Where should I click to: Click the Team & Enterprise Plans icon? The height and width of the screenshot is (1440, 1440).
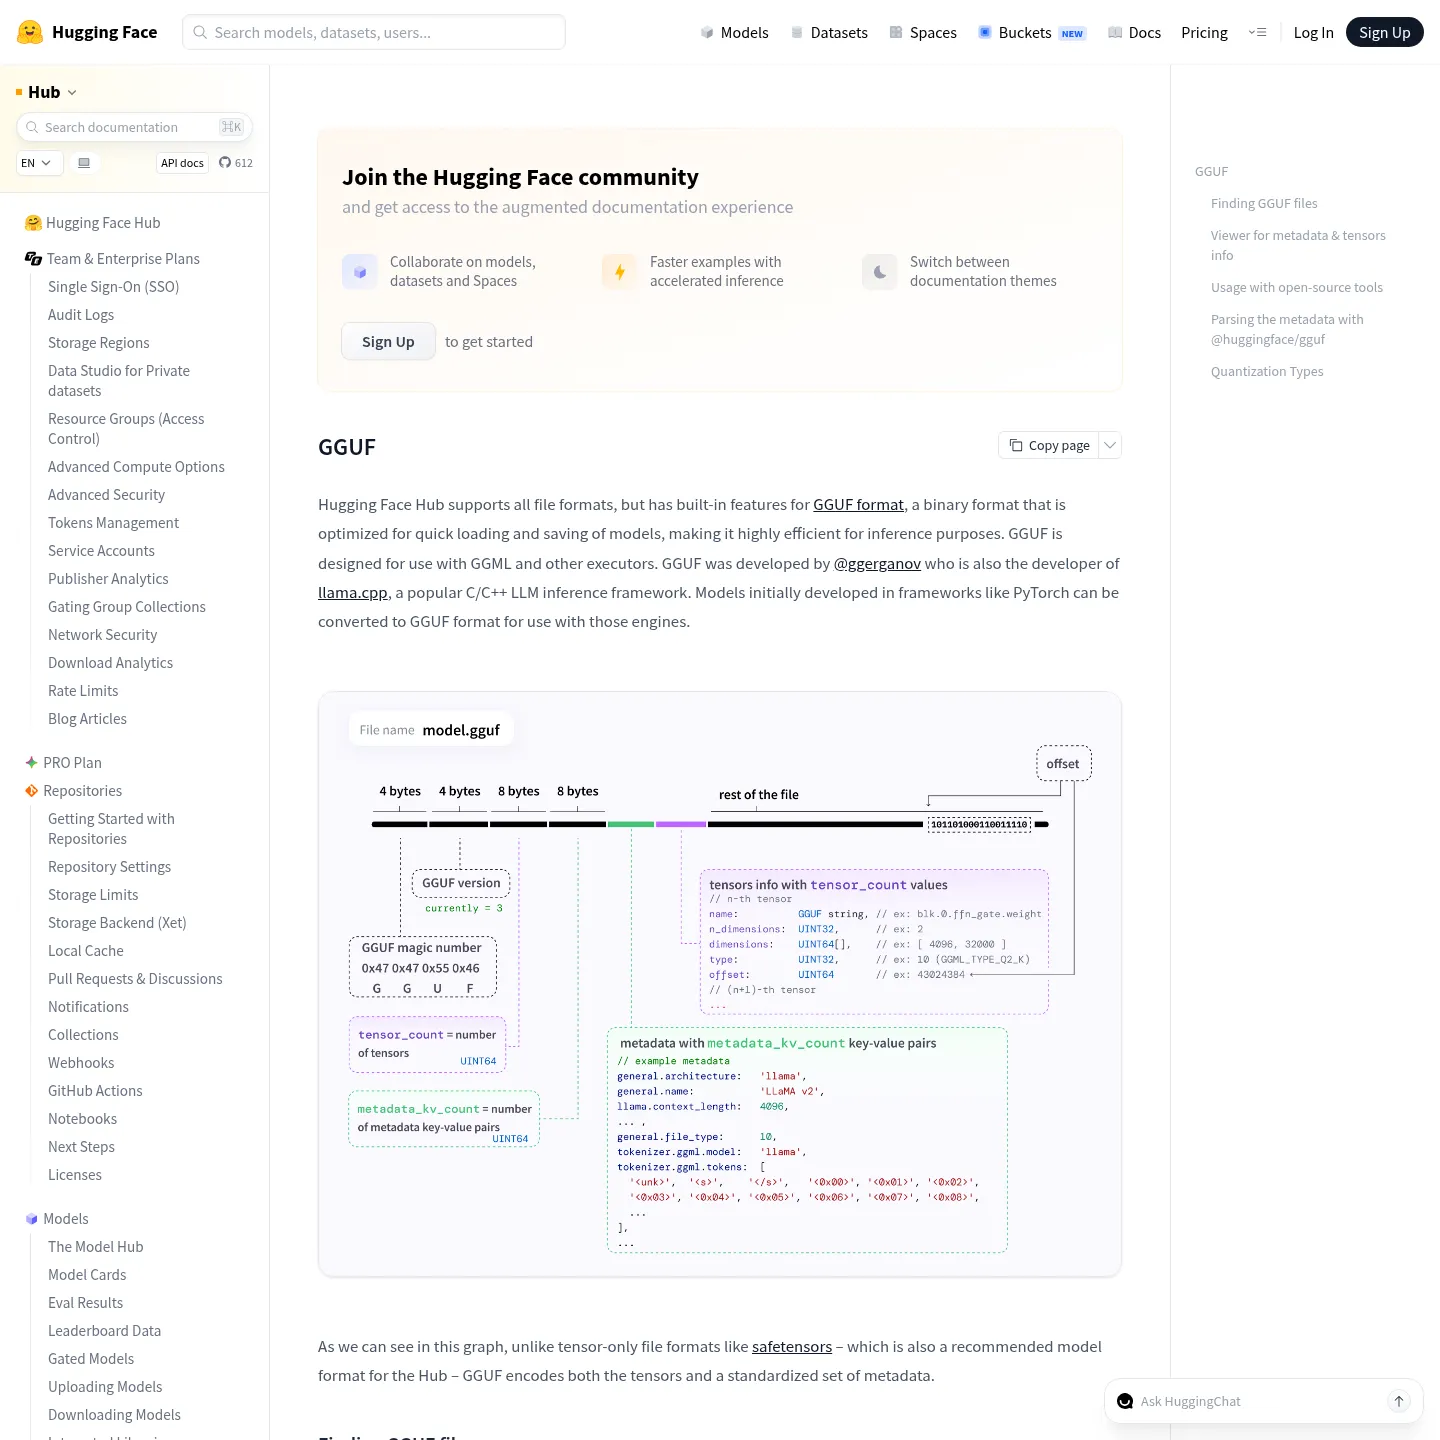(33, 259)
